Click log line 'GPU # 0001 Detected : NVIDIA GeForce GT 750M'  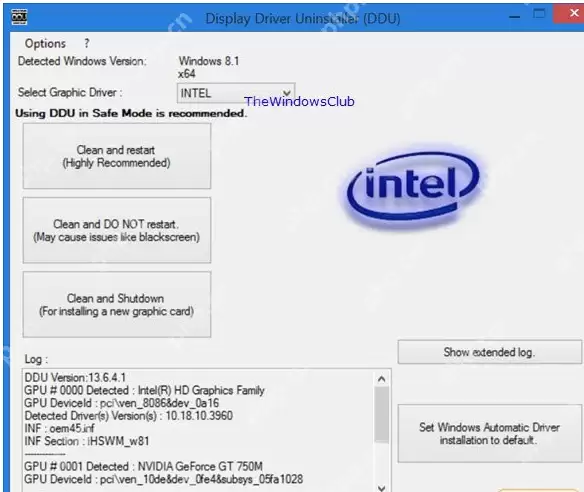click(143, 466)
